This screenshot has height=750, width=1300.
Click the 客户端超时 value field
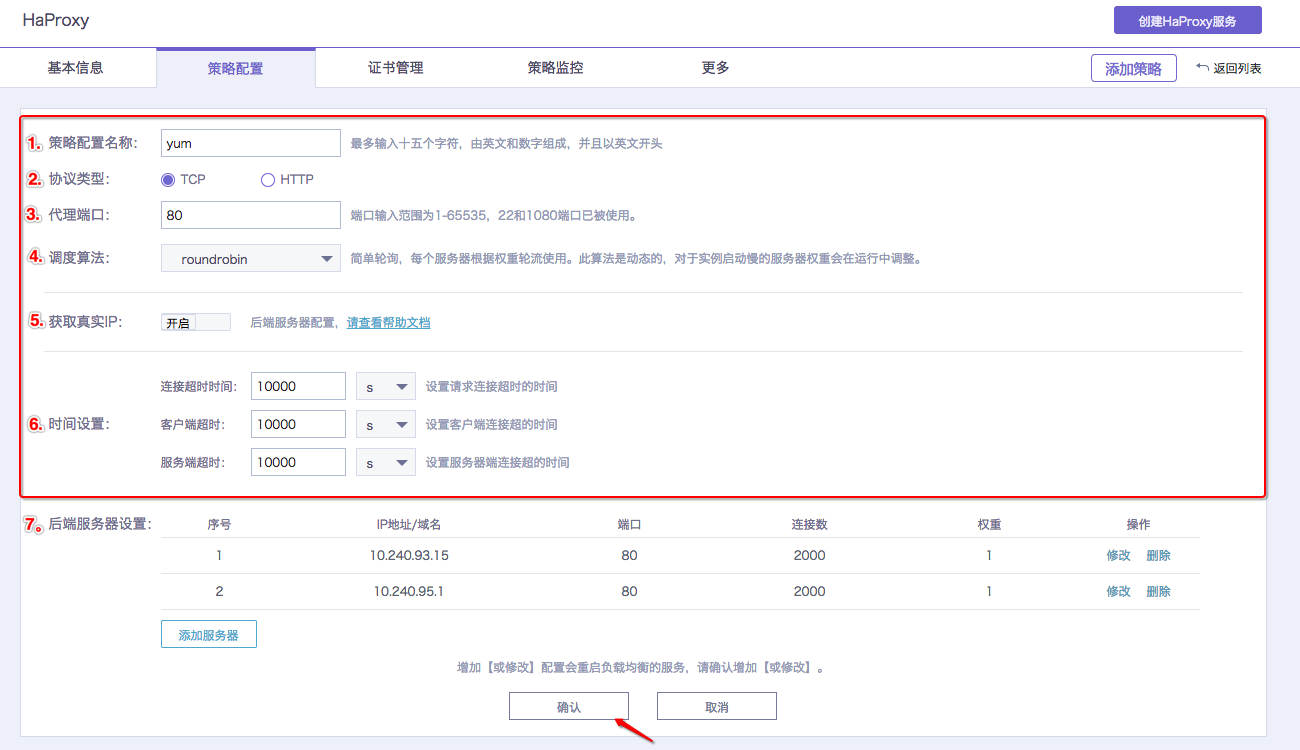298,424
